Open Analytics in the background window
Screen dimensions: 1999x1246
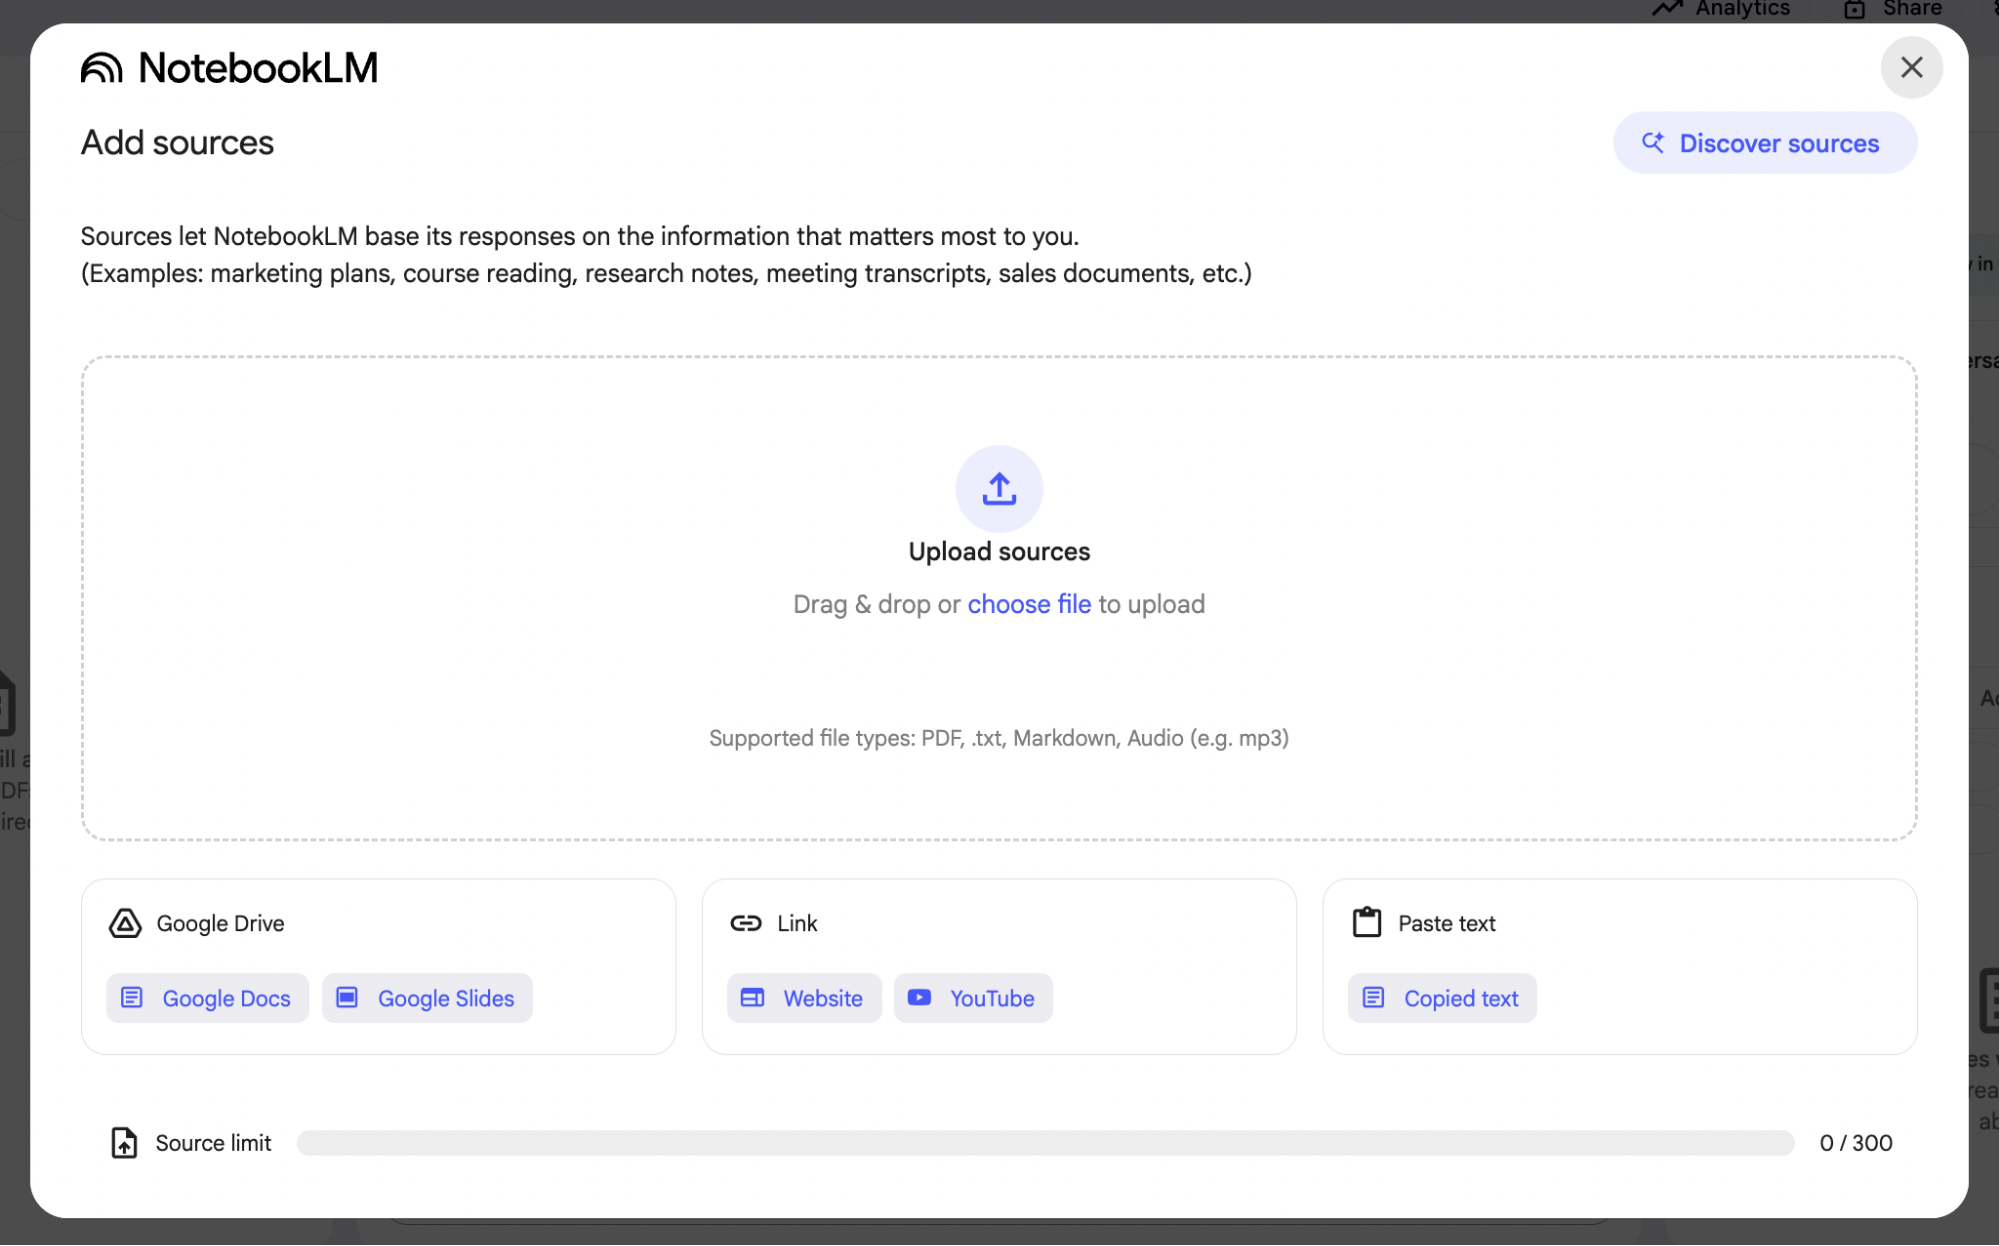[x=1722, y=9]
